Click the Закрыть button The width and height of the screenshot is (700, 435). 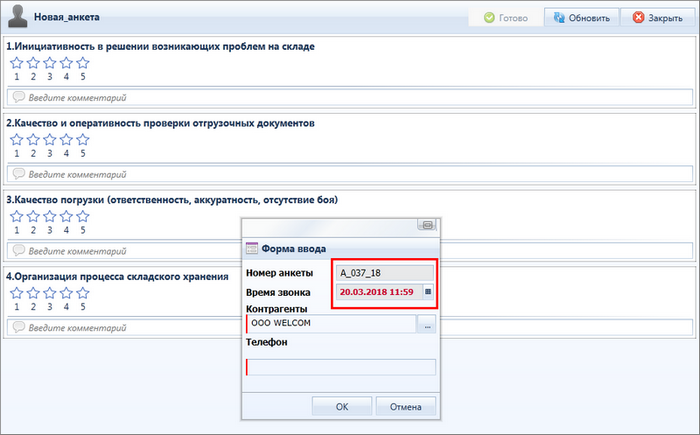(x=657, y=18)
